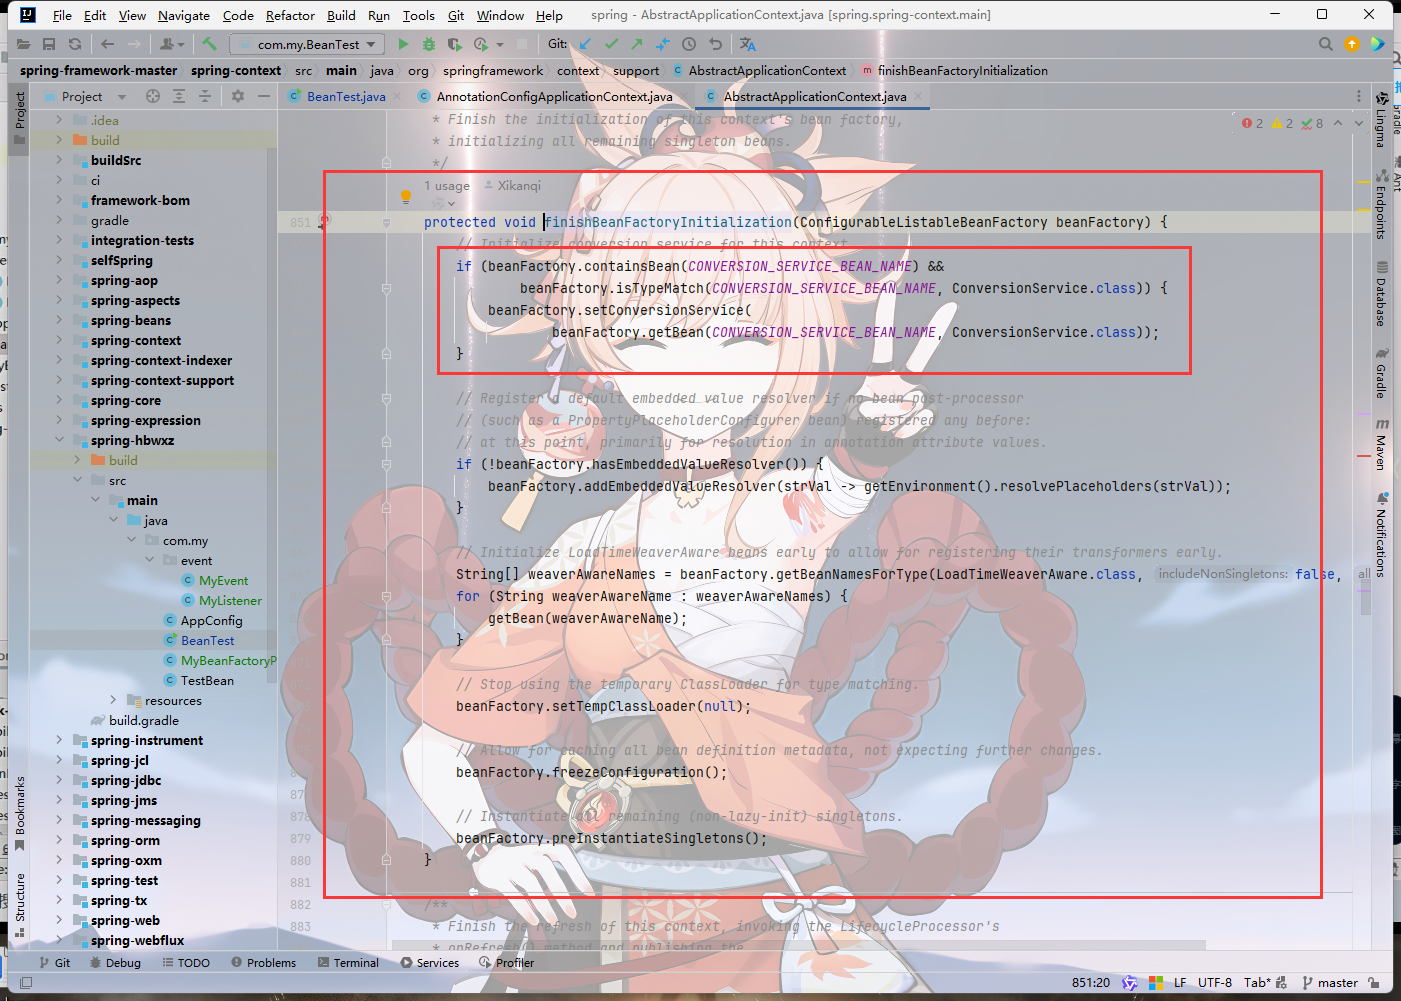Viewport: 1401px width, 1001px height.
Task: Hide the Project panel with the minus icon
Action: (264, 96)
